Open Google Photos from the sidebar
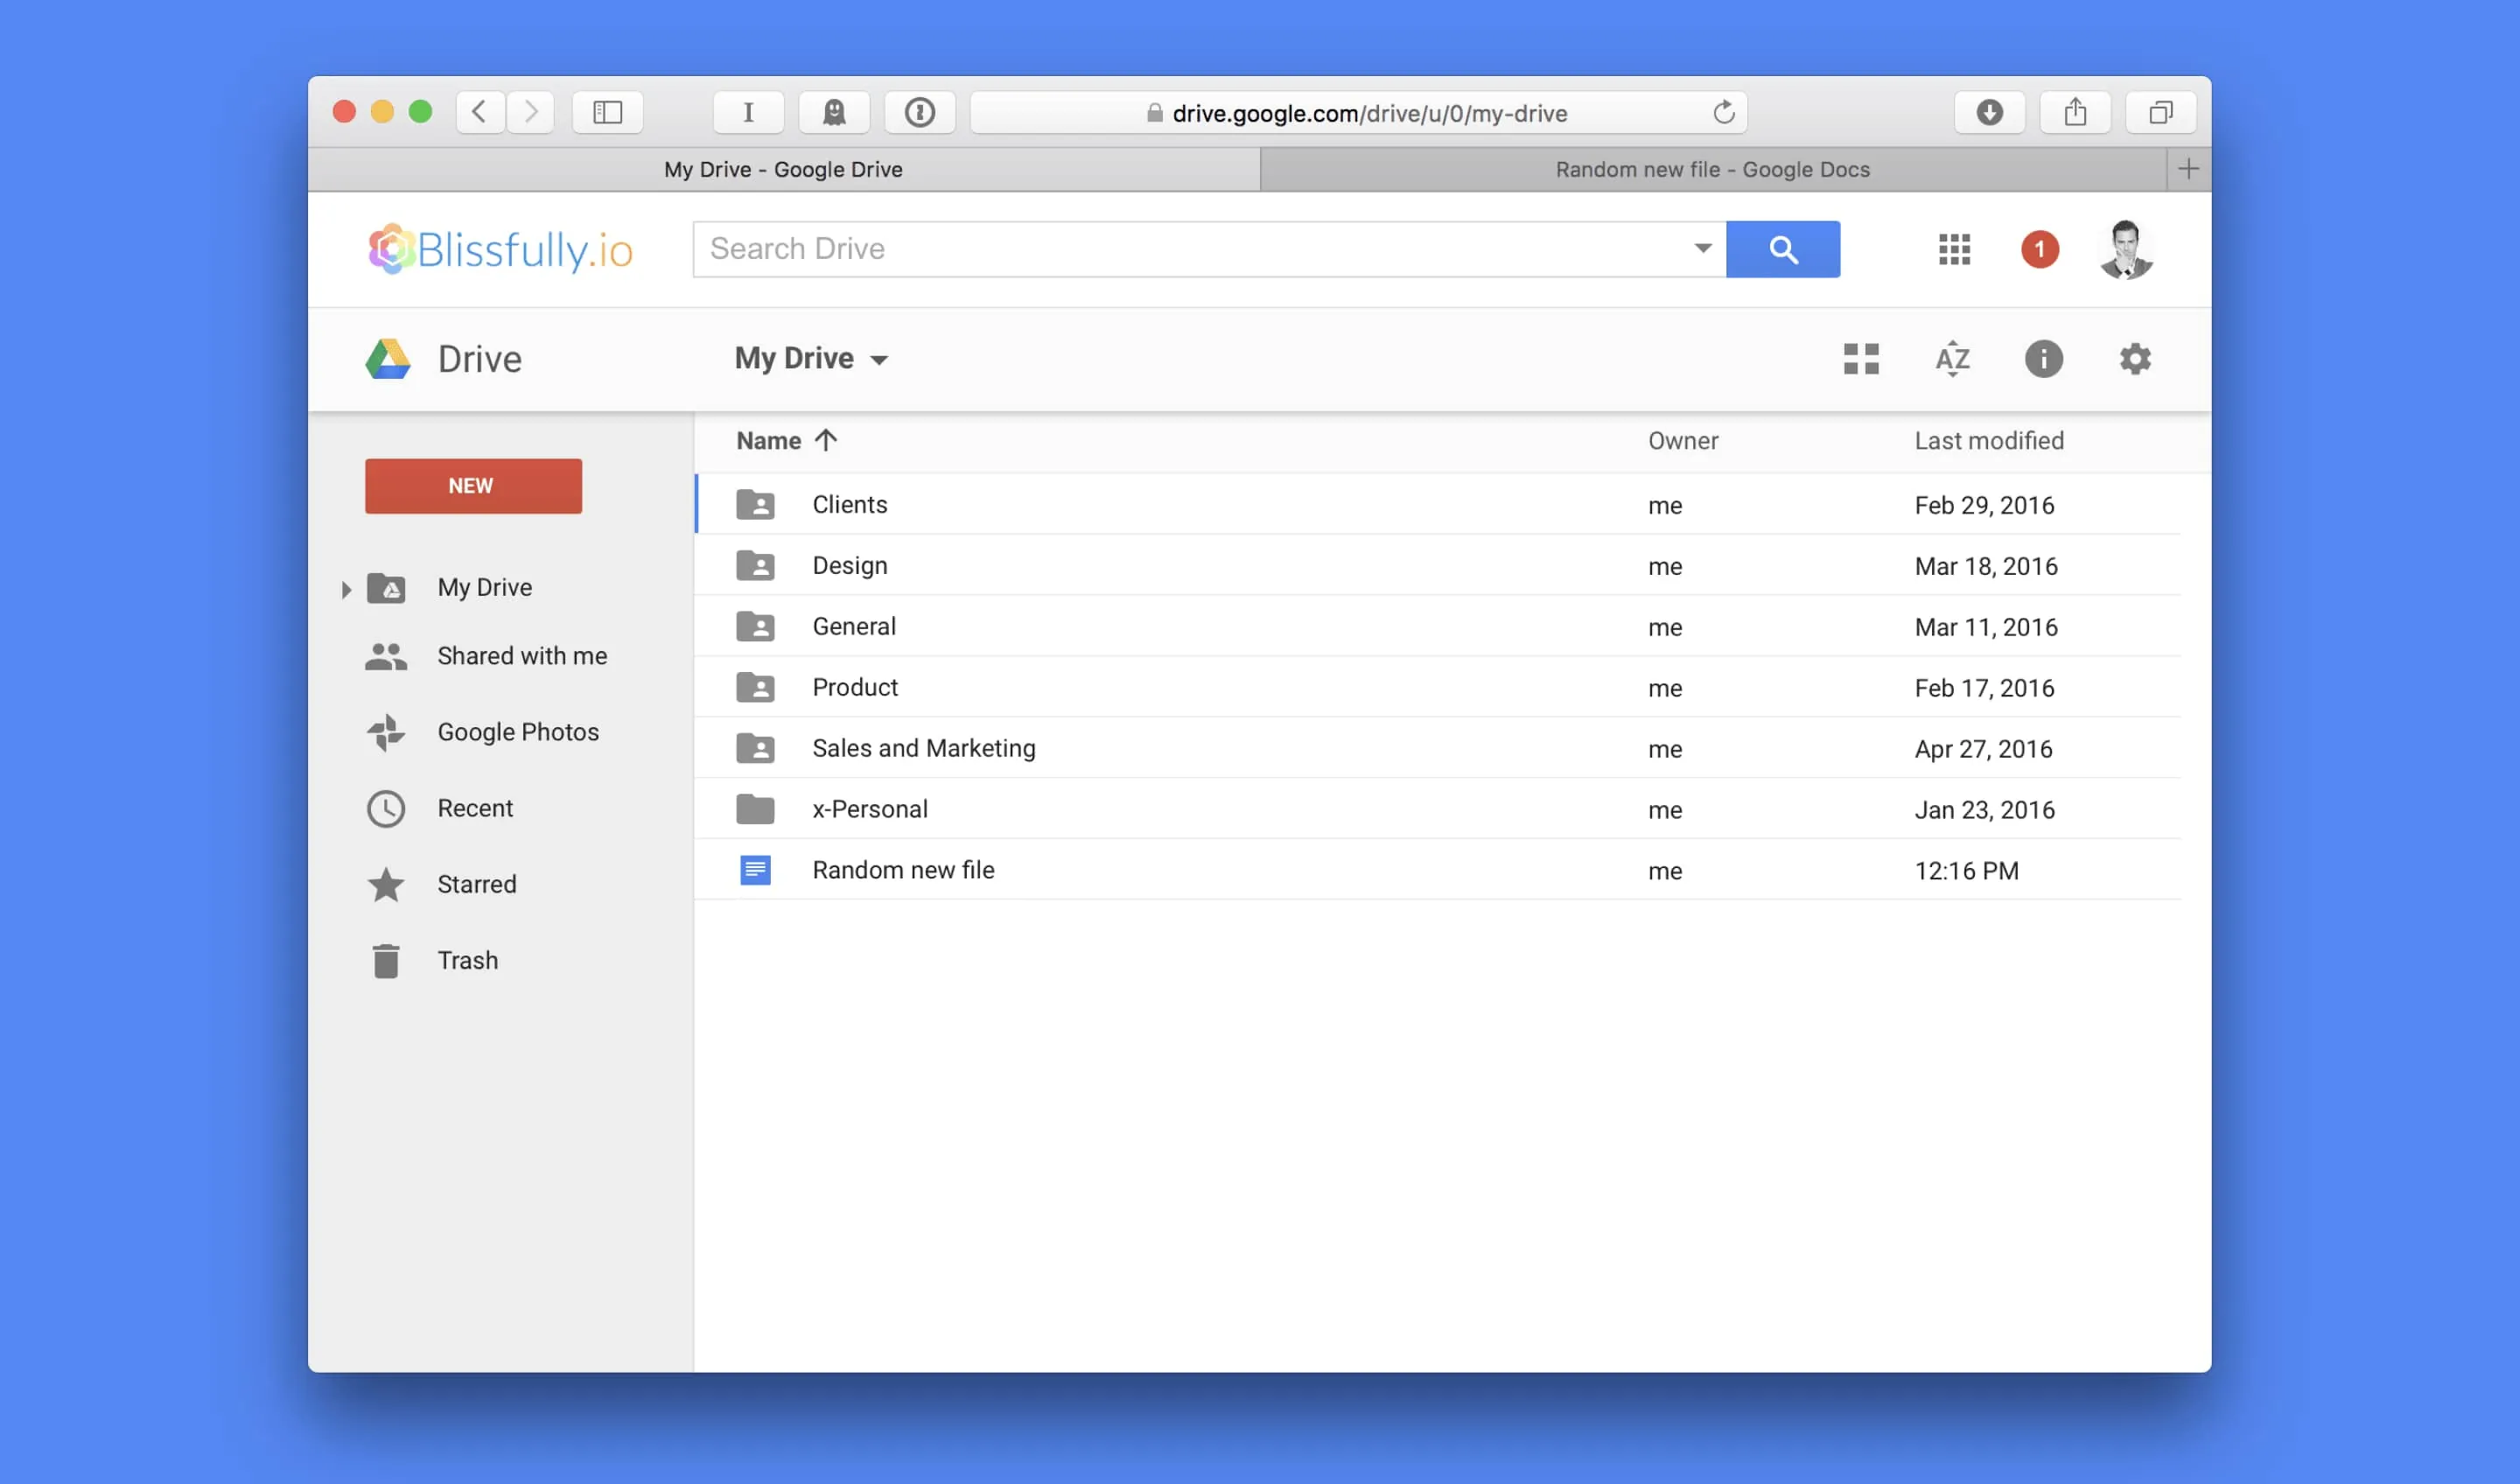 517,731
